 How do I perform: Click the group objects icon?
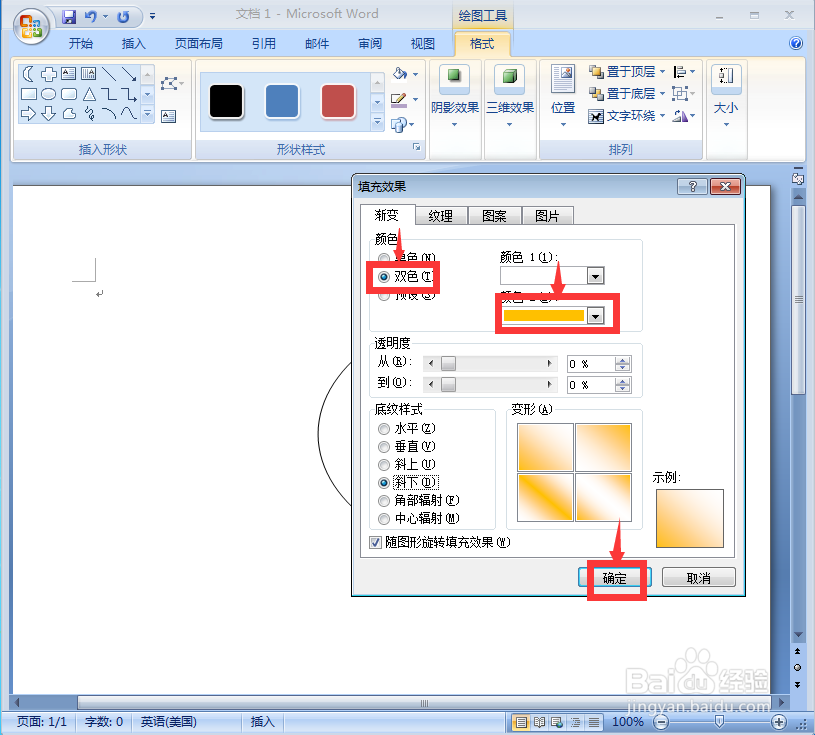coord(680,94)
